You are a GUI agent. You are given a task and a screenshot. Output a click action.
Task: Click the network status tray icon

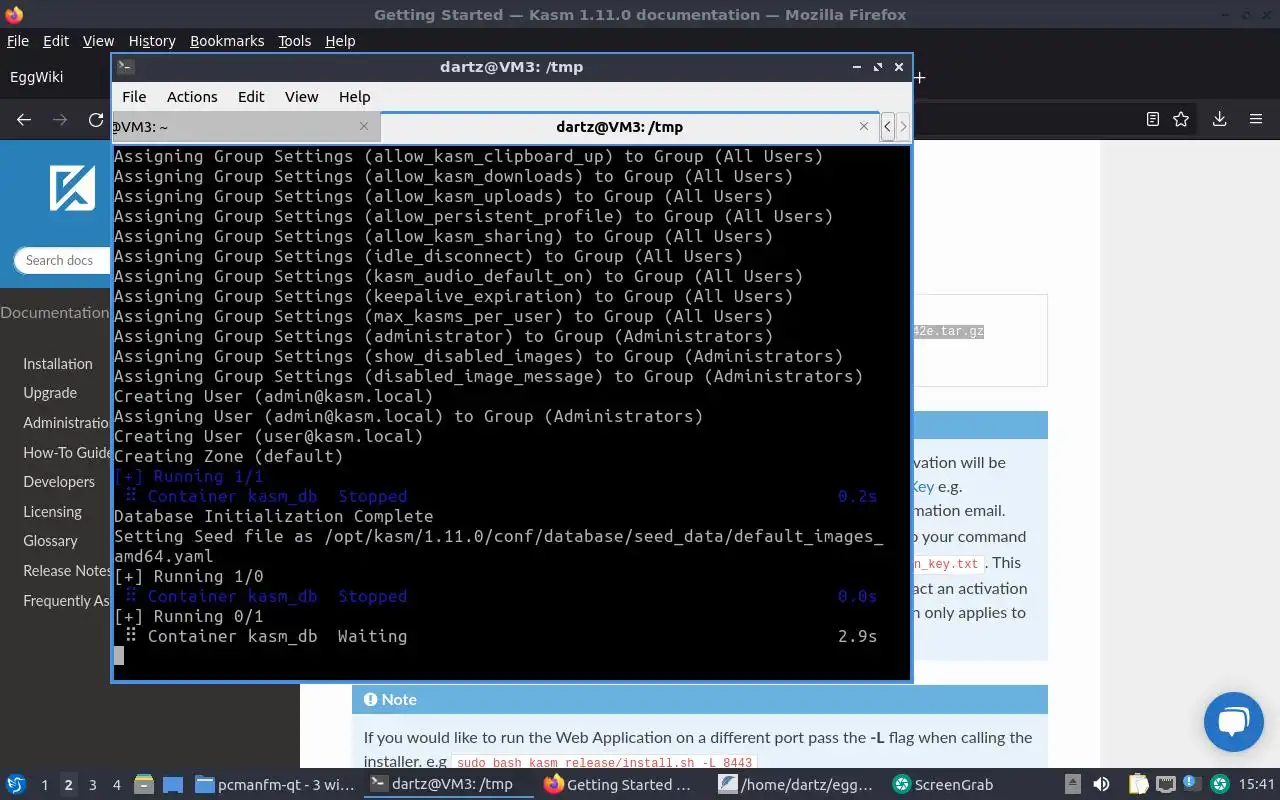tap(1165, 785)
